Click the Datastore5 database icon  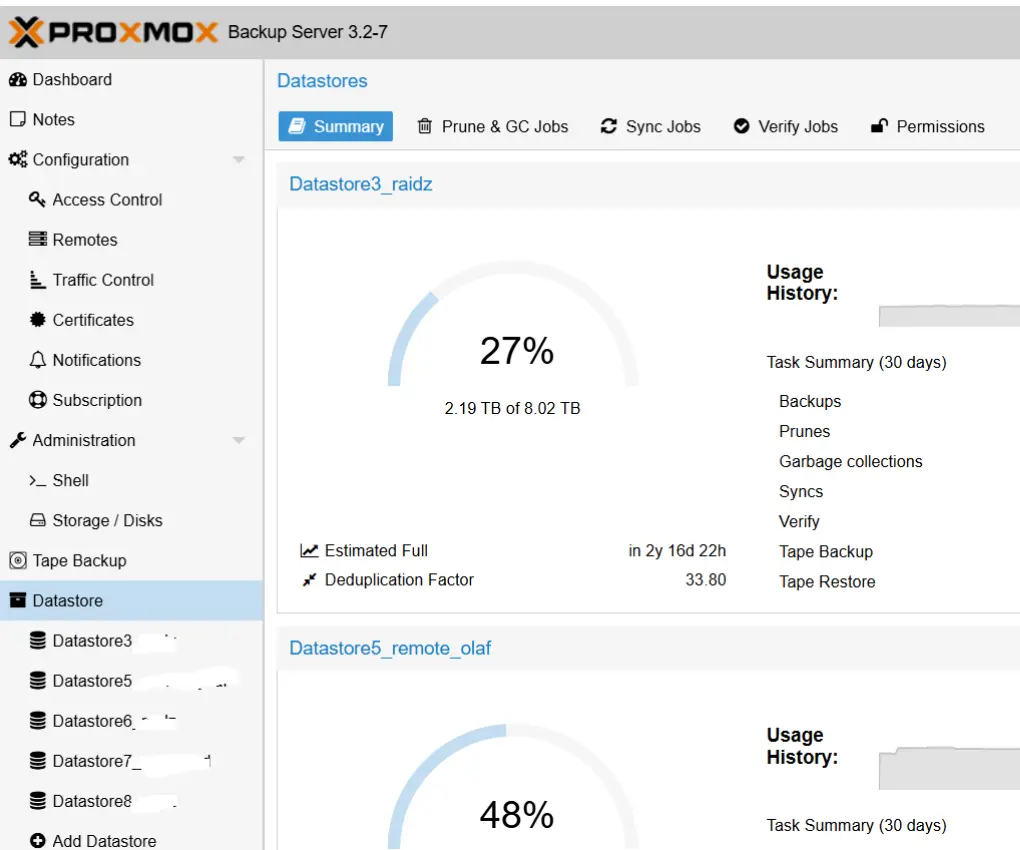pos(38,681)
